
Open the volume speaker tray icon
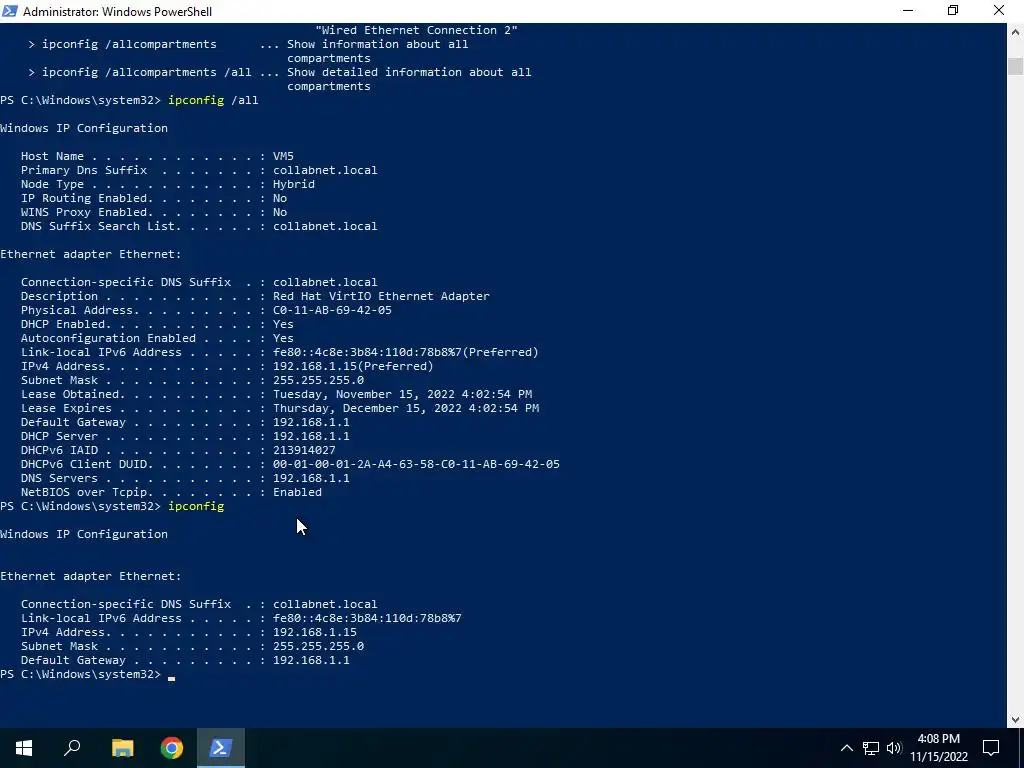point(893,748)
